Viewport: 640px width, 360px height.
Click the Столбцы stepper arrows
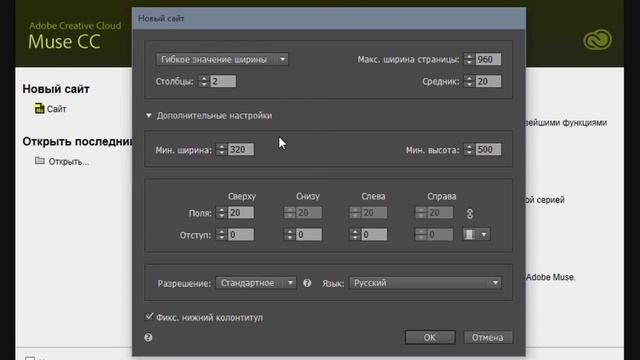(204, 81)
